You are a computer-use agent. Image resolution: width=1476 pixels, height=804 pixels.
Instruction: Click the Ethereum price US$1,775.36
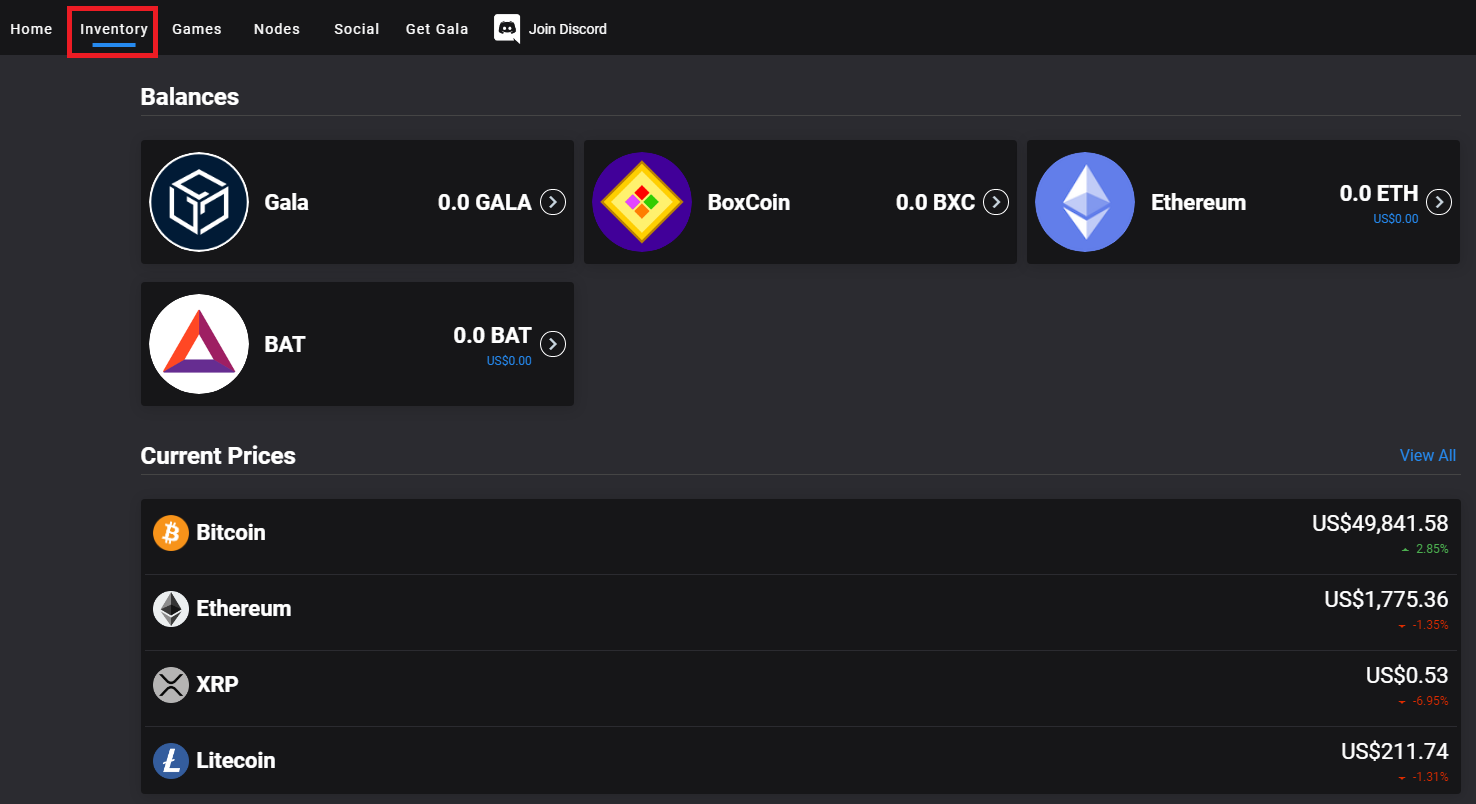point(1386,599)
